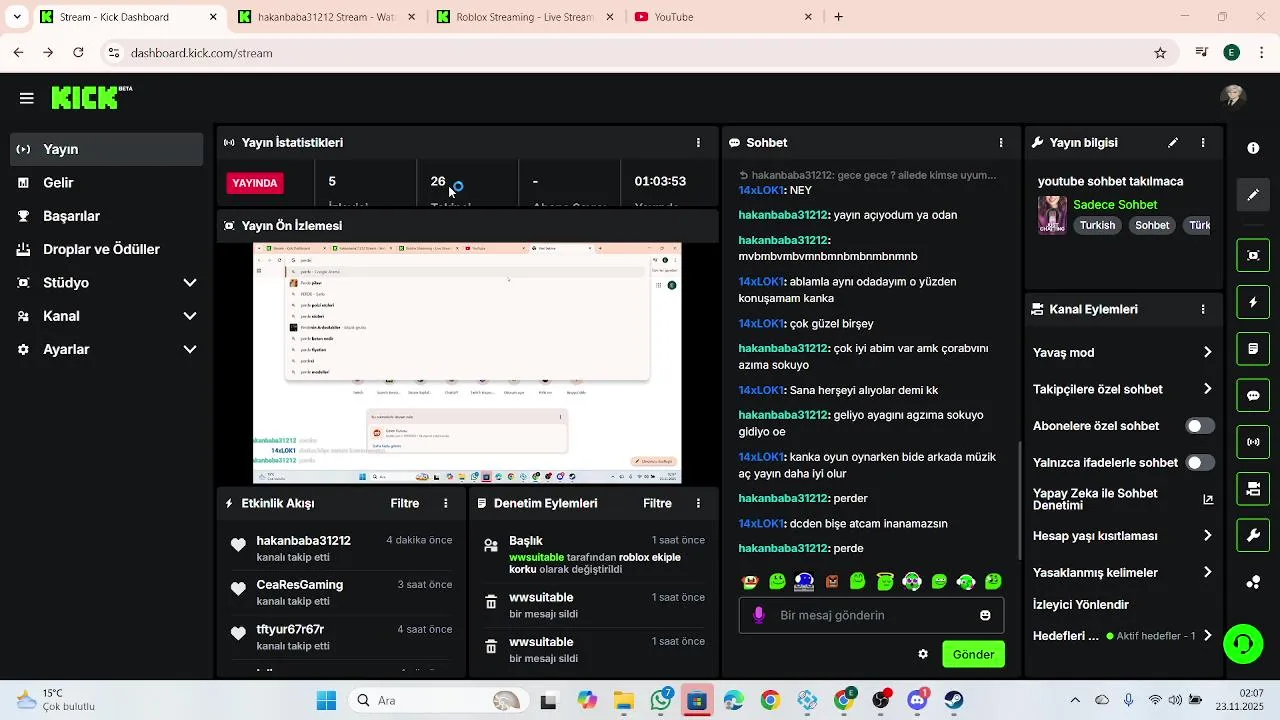Open Kanal Eylemleri three-dot menu
The image size is (1280, 720).
[1203, 310]
